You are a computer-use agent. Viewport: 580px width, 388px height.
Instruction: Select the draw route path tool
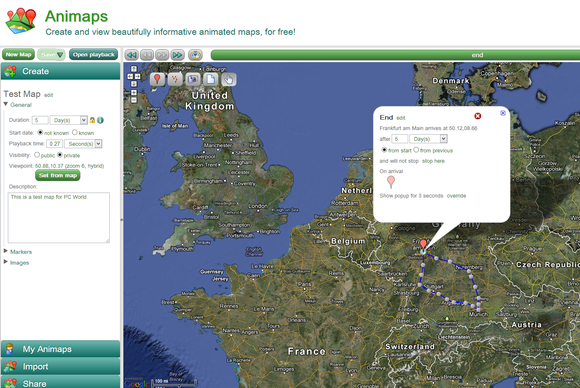point(175,79)
